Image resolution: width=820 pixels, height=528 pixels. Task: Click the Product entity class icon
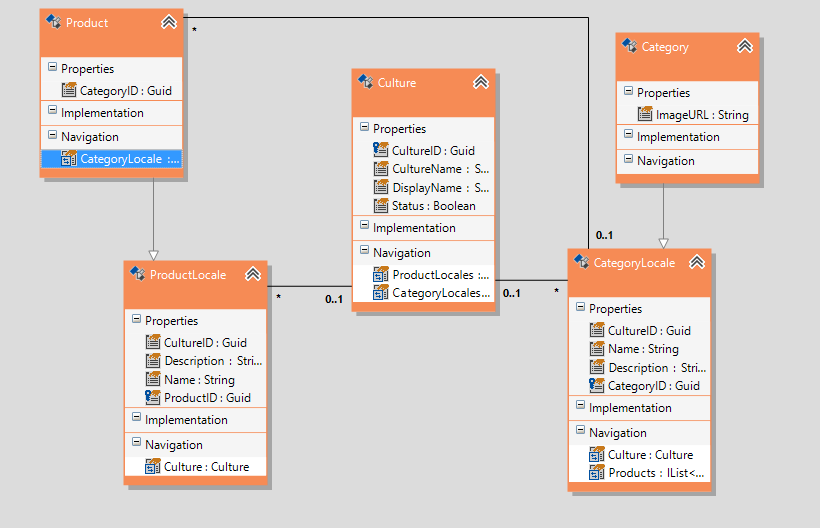[53, 22]
